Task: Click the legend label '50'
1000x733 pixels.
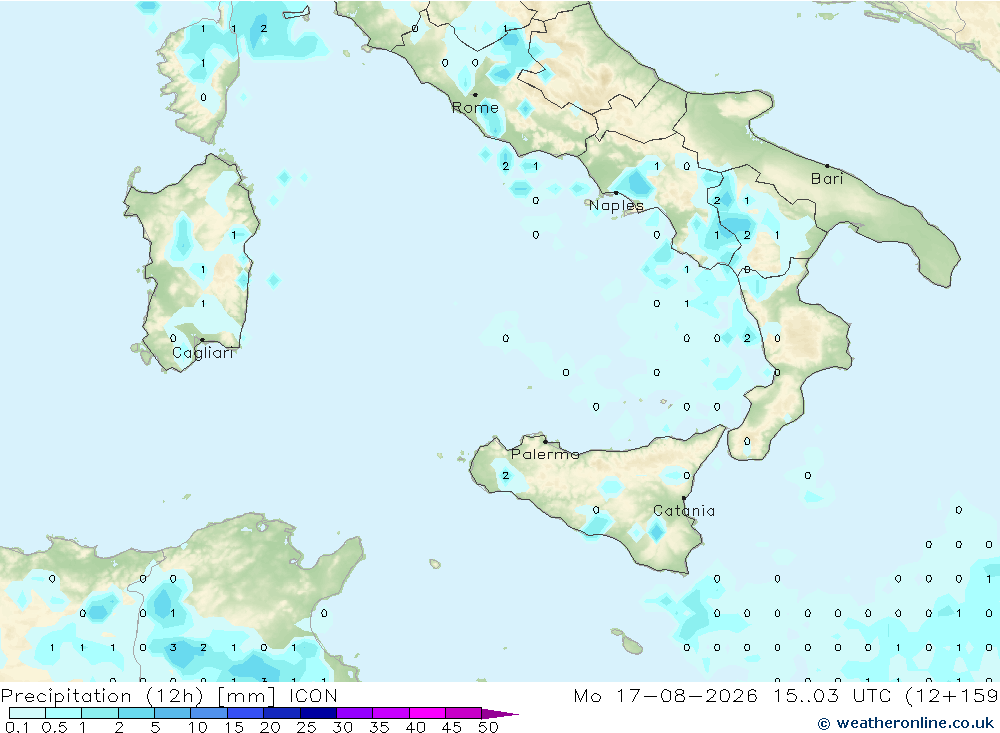Action: click(x=489, y=727)
